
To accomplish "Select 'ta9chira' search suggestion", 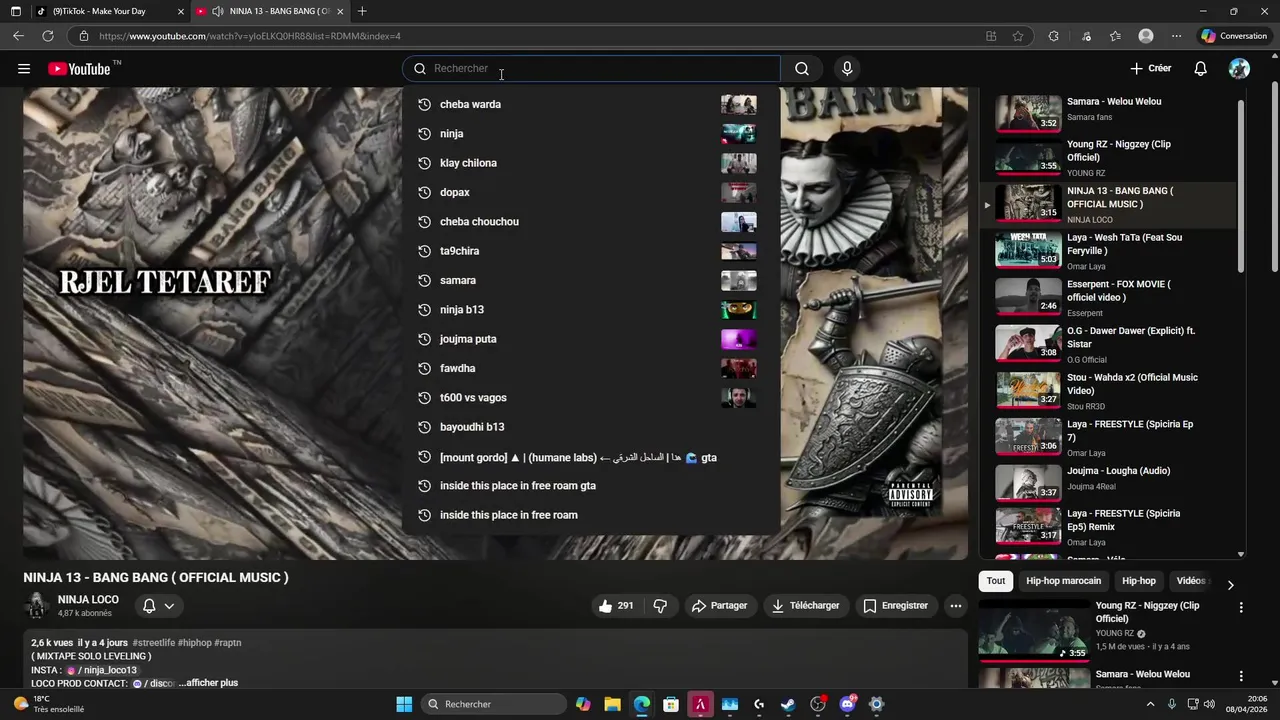I will 590,251.
